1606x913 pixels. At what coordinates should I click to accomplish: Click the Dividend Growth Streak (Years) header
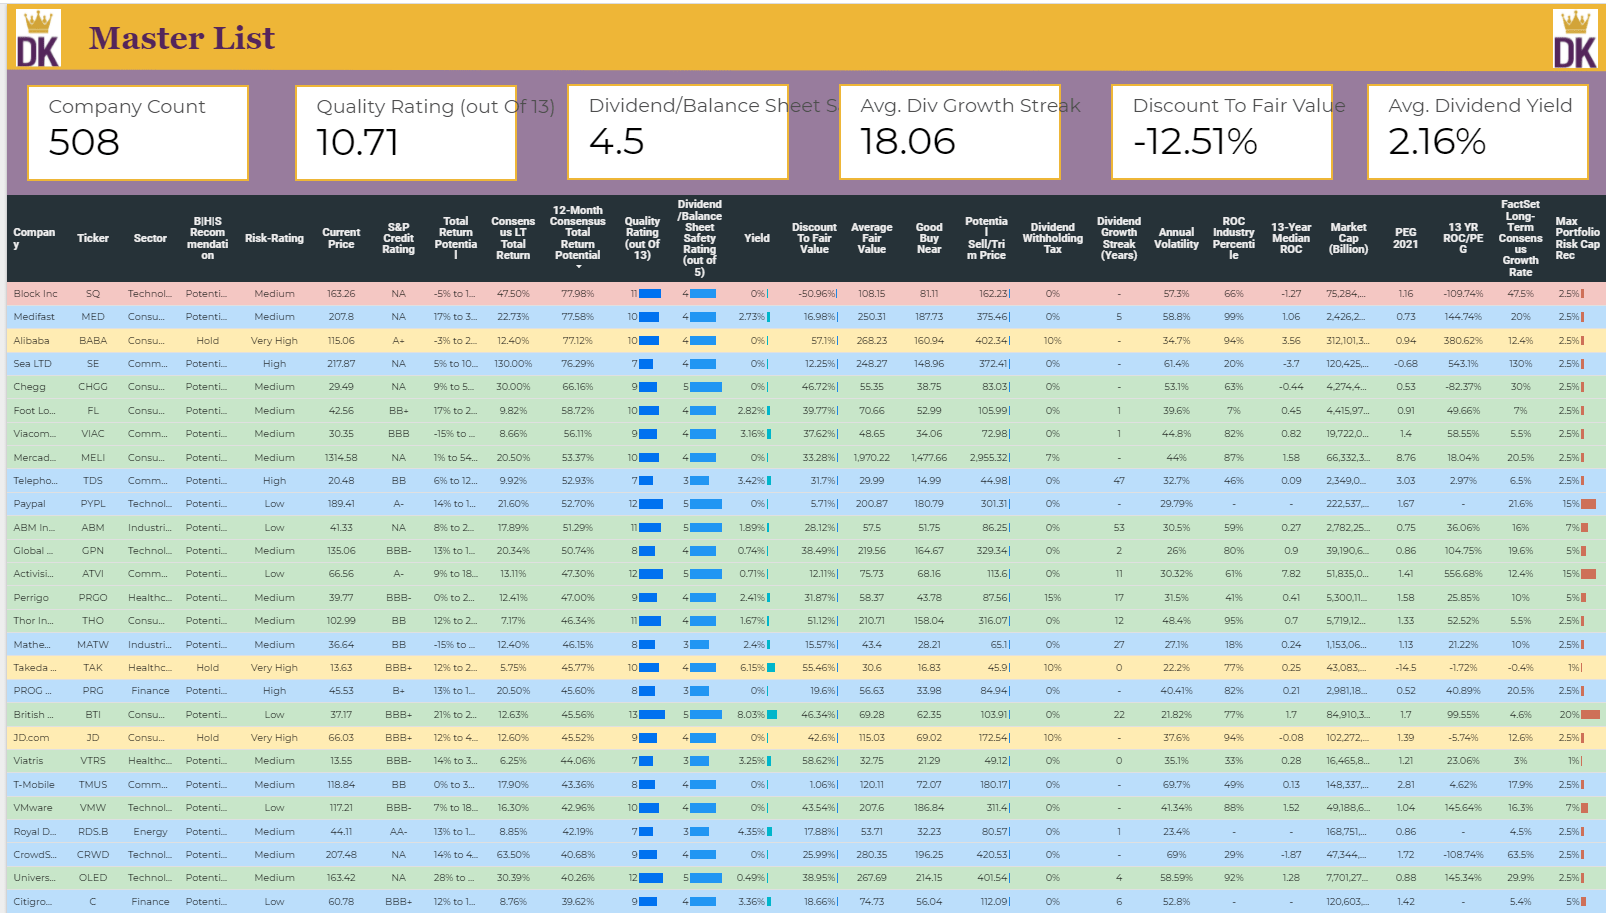tap(1119, 238)
